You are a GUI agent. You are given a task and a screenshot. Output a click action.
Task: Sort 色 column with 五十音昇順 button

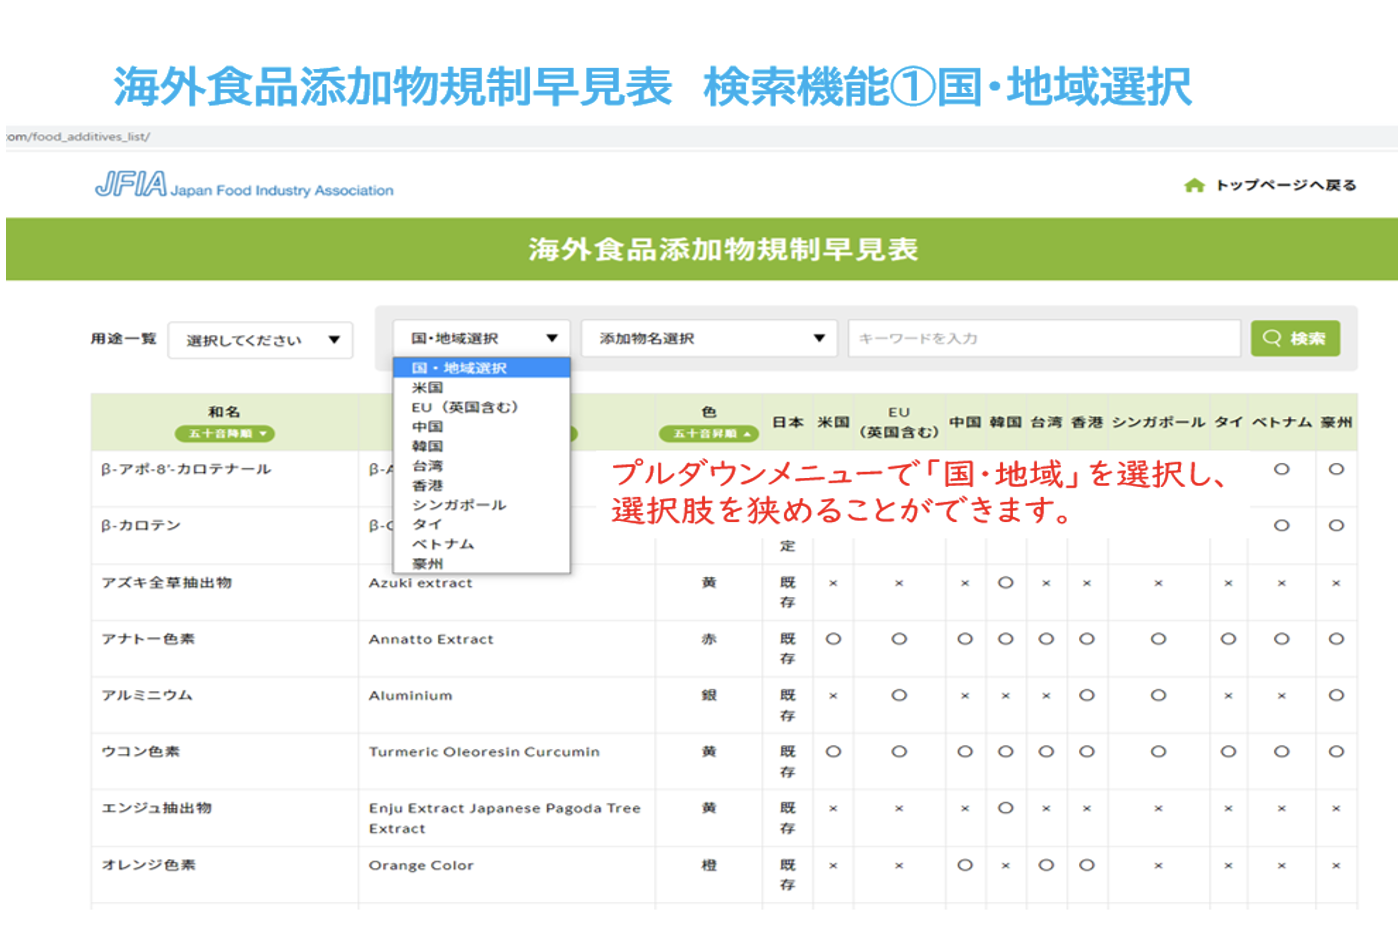point(709,434)
